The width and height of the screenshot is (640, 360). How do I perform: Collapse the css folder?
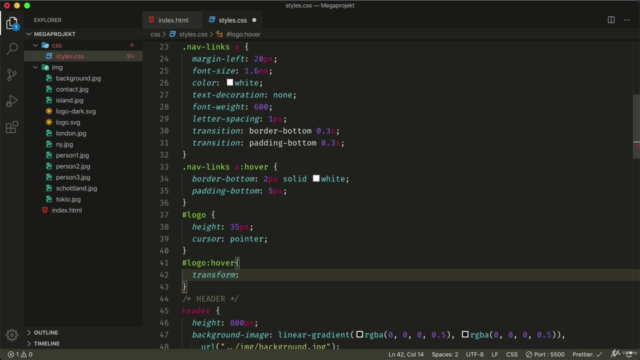[x=36, y=45]
